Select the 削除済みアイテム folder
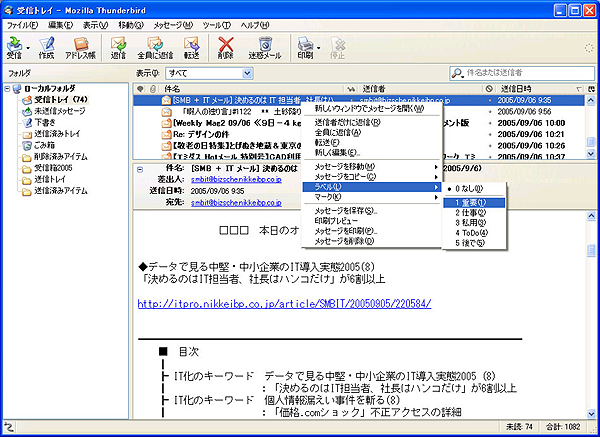The width and height of the screenshot is (600, 437). pyautogui.click(x=55, y=157)
